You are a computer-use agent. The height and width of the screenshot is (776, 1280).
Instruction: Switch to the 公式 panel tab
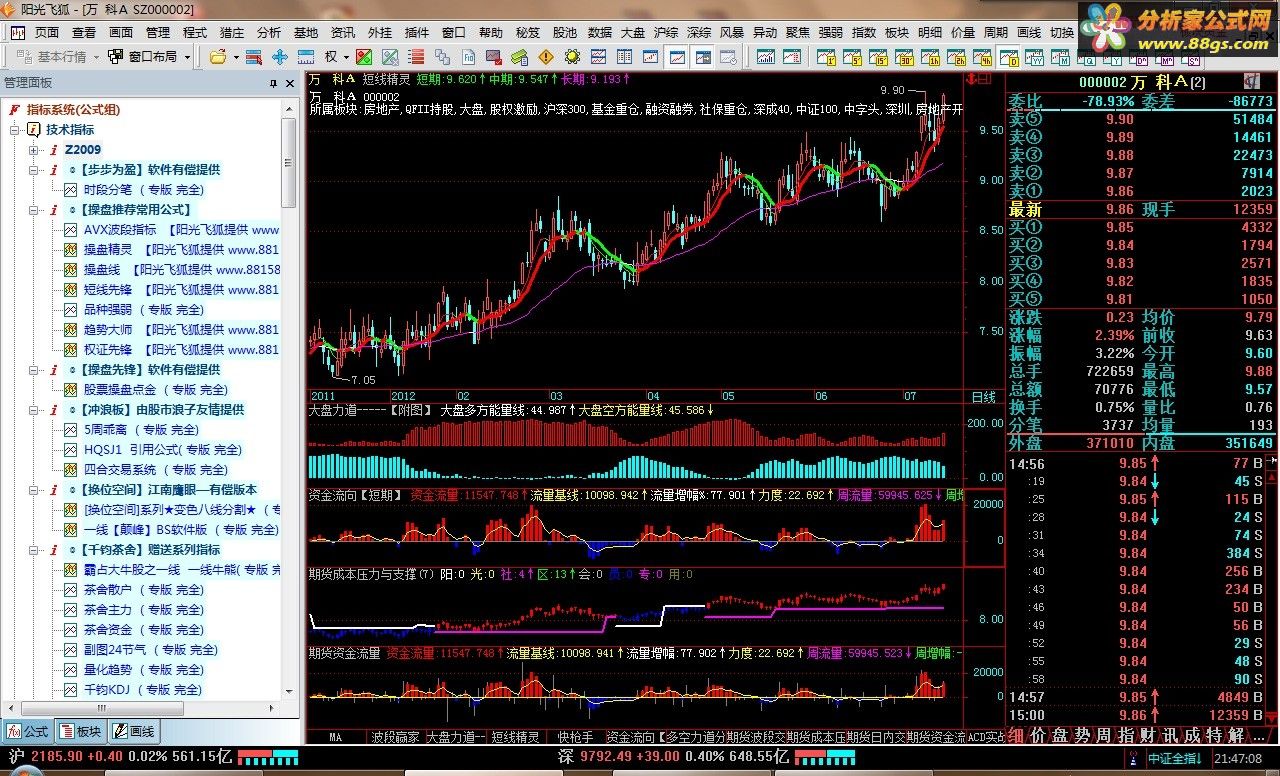point(28,731)
